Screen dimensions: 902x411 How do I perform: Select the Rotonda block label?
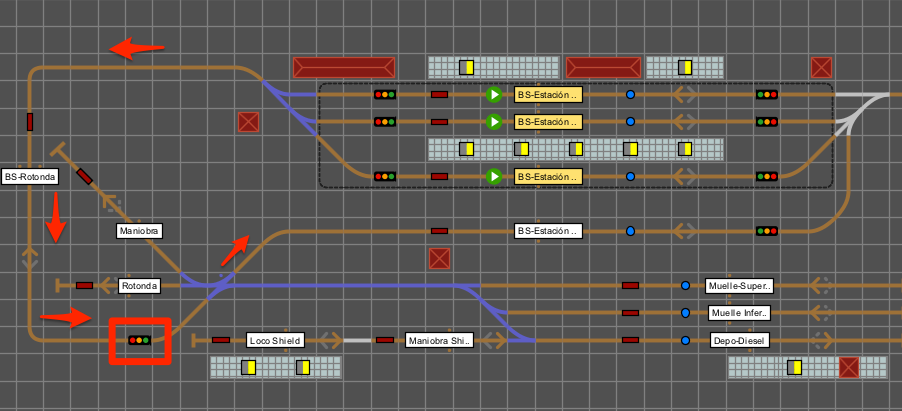pos(140,286)
